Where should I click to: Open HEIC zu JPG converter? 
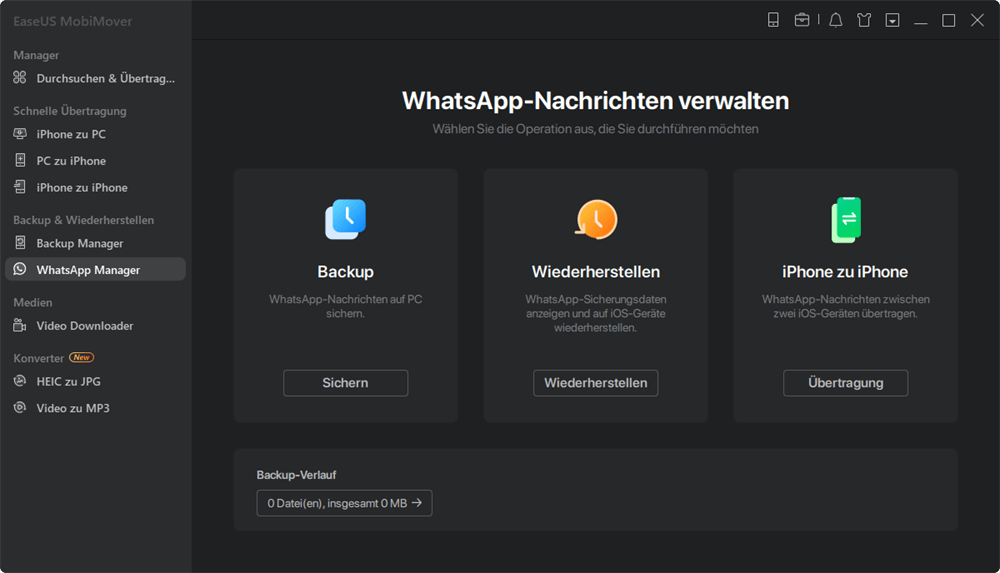(95, 382)
